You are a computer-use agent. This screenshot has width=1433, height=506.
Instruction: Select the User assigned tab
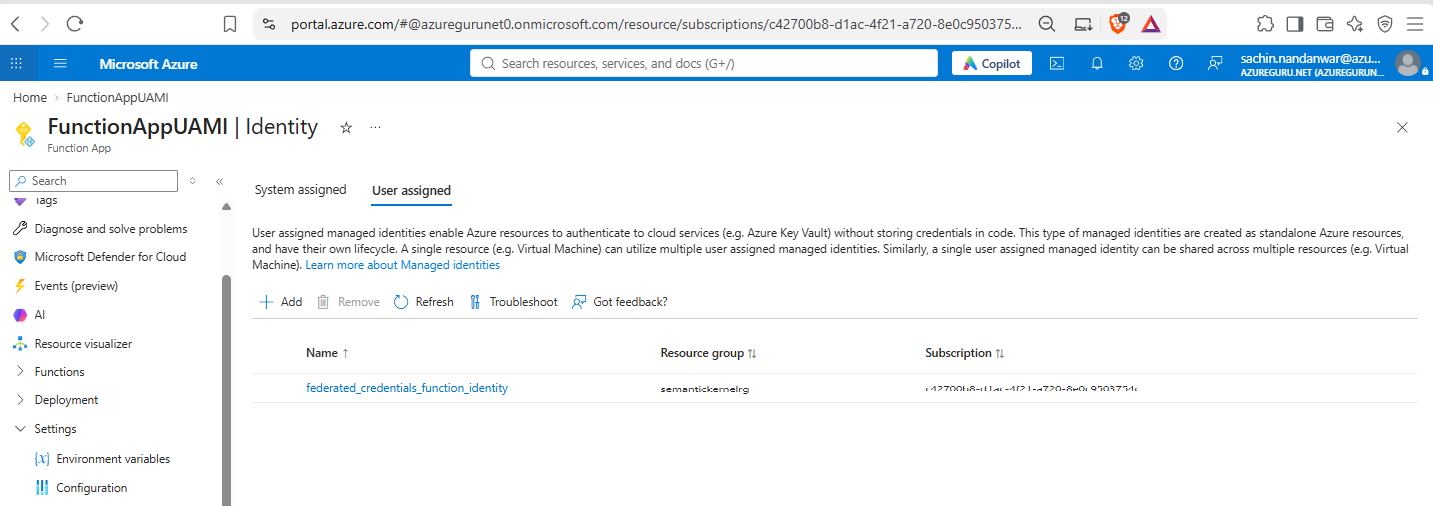(411, 190)
